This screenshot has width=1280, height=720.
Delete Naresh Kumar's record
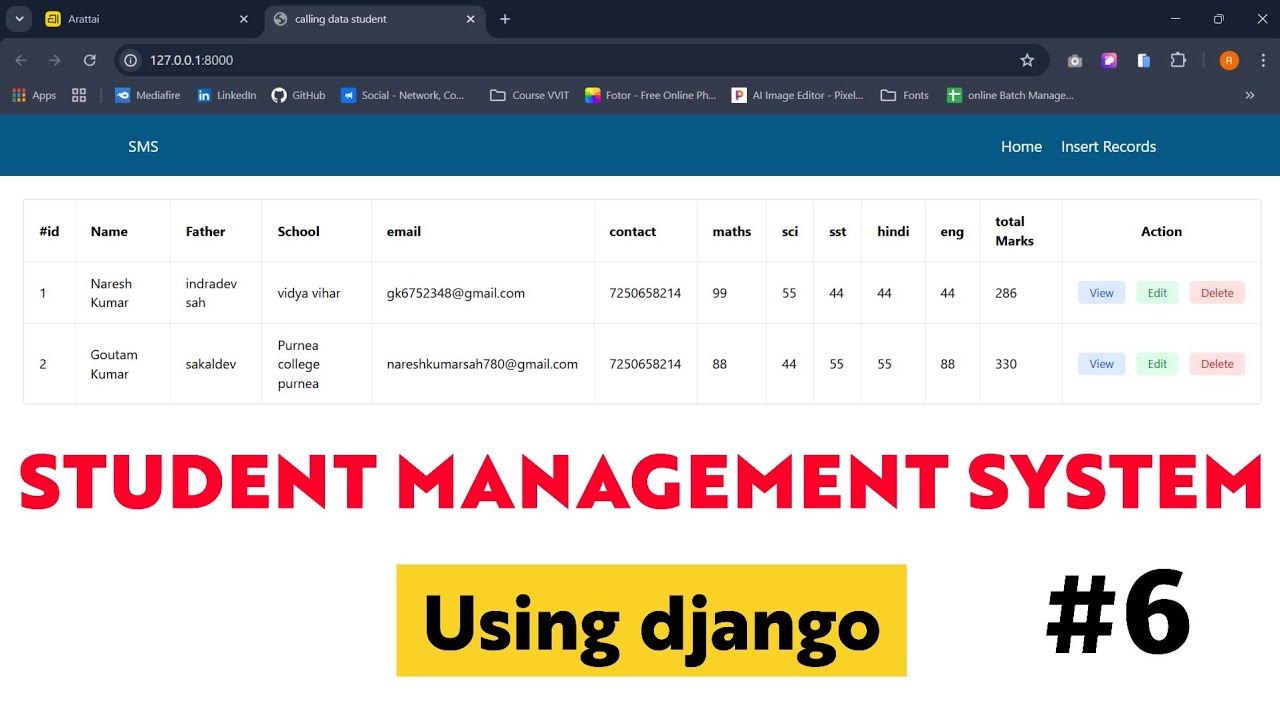[x=1217, y=293]
